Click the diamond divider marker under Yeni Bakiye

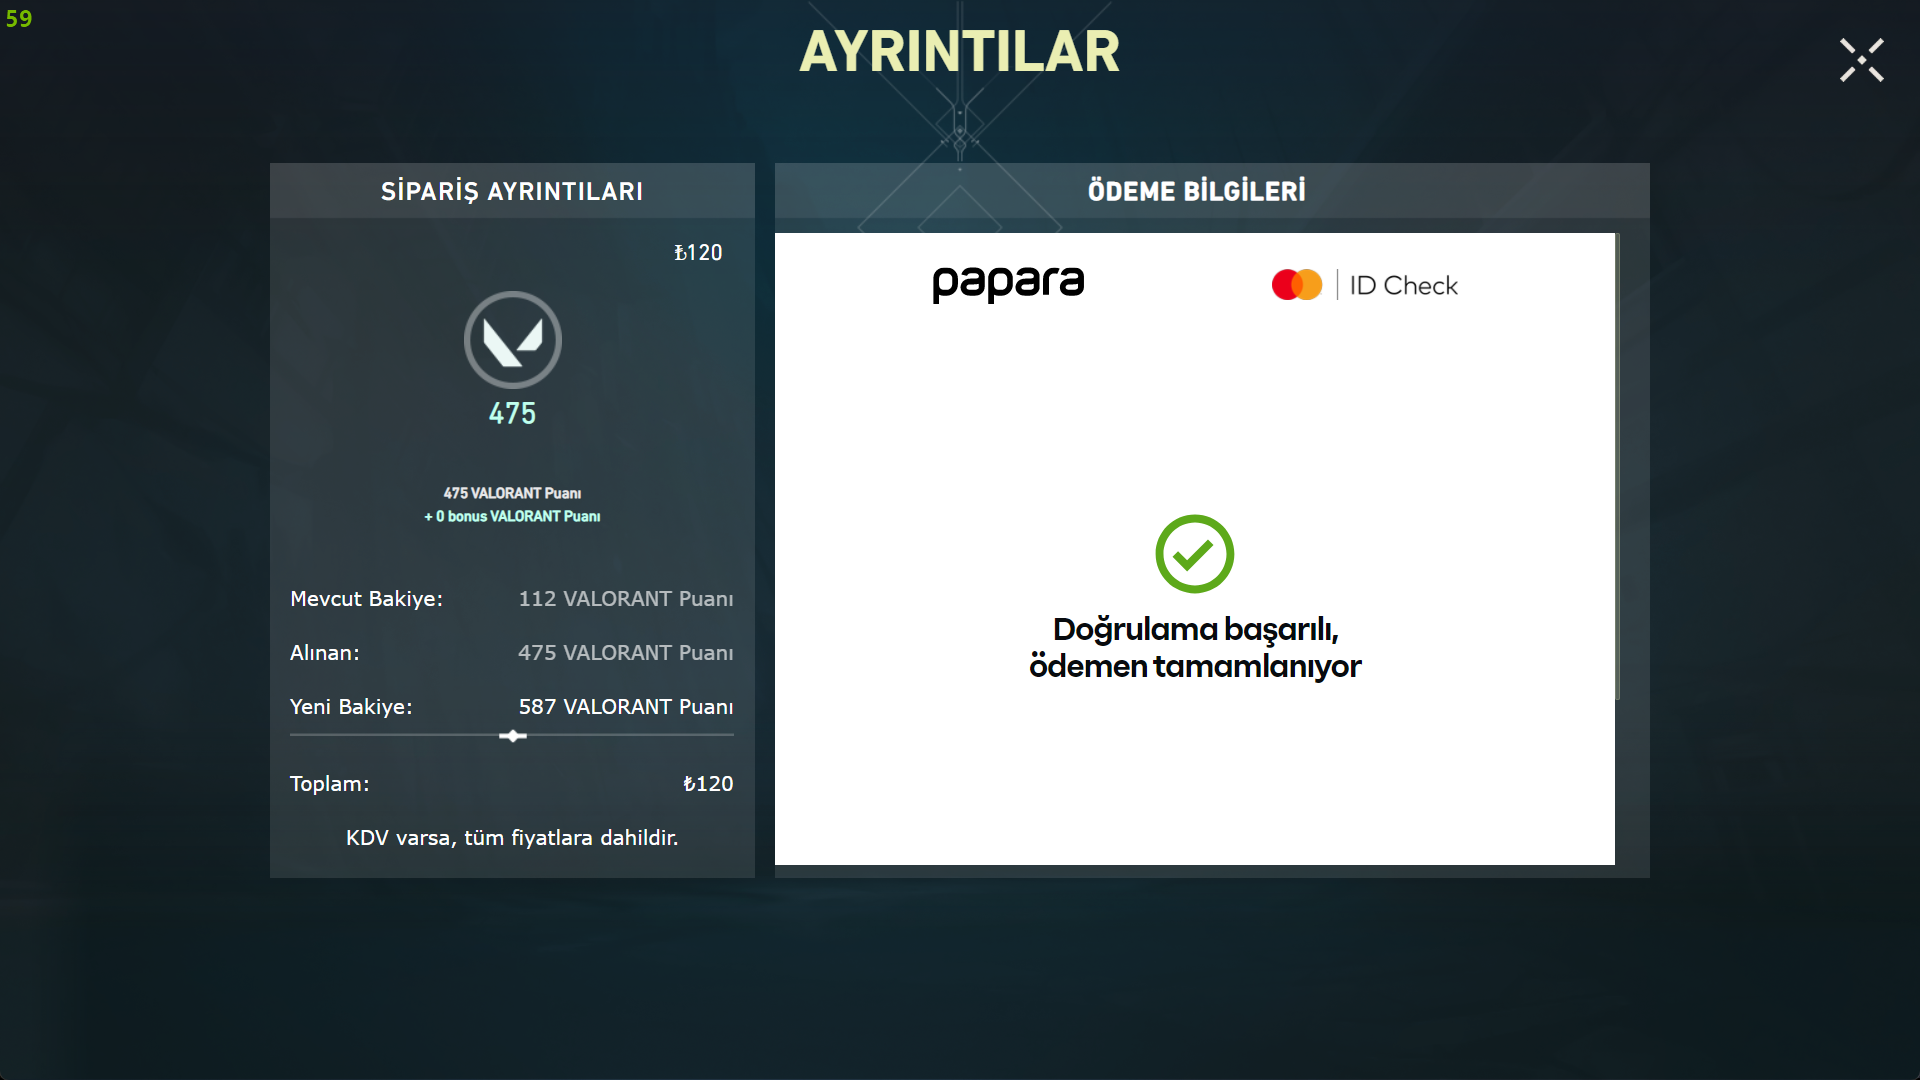click(513, 736)
